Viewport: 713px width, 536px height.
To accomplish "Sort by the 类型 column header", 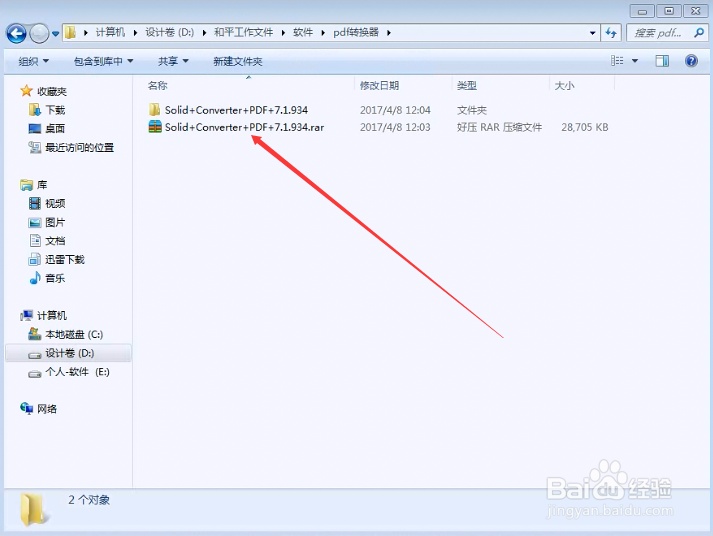I will click(467, 85).
